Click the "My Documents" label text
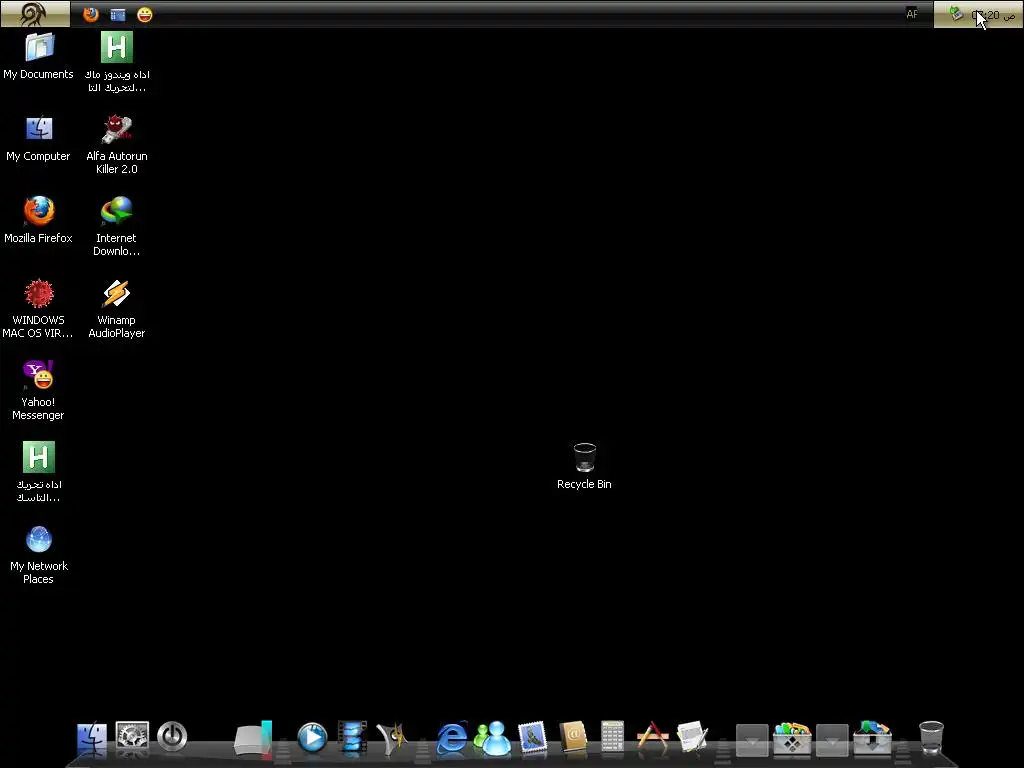The image size is (1024, 768). [x=39, y=74]
